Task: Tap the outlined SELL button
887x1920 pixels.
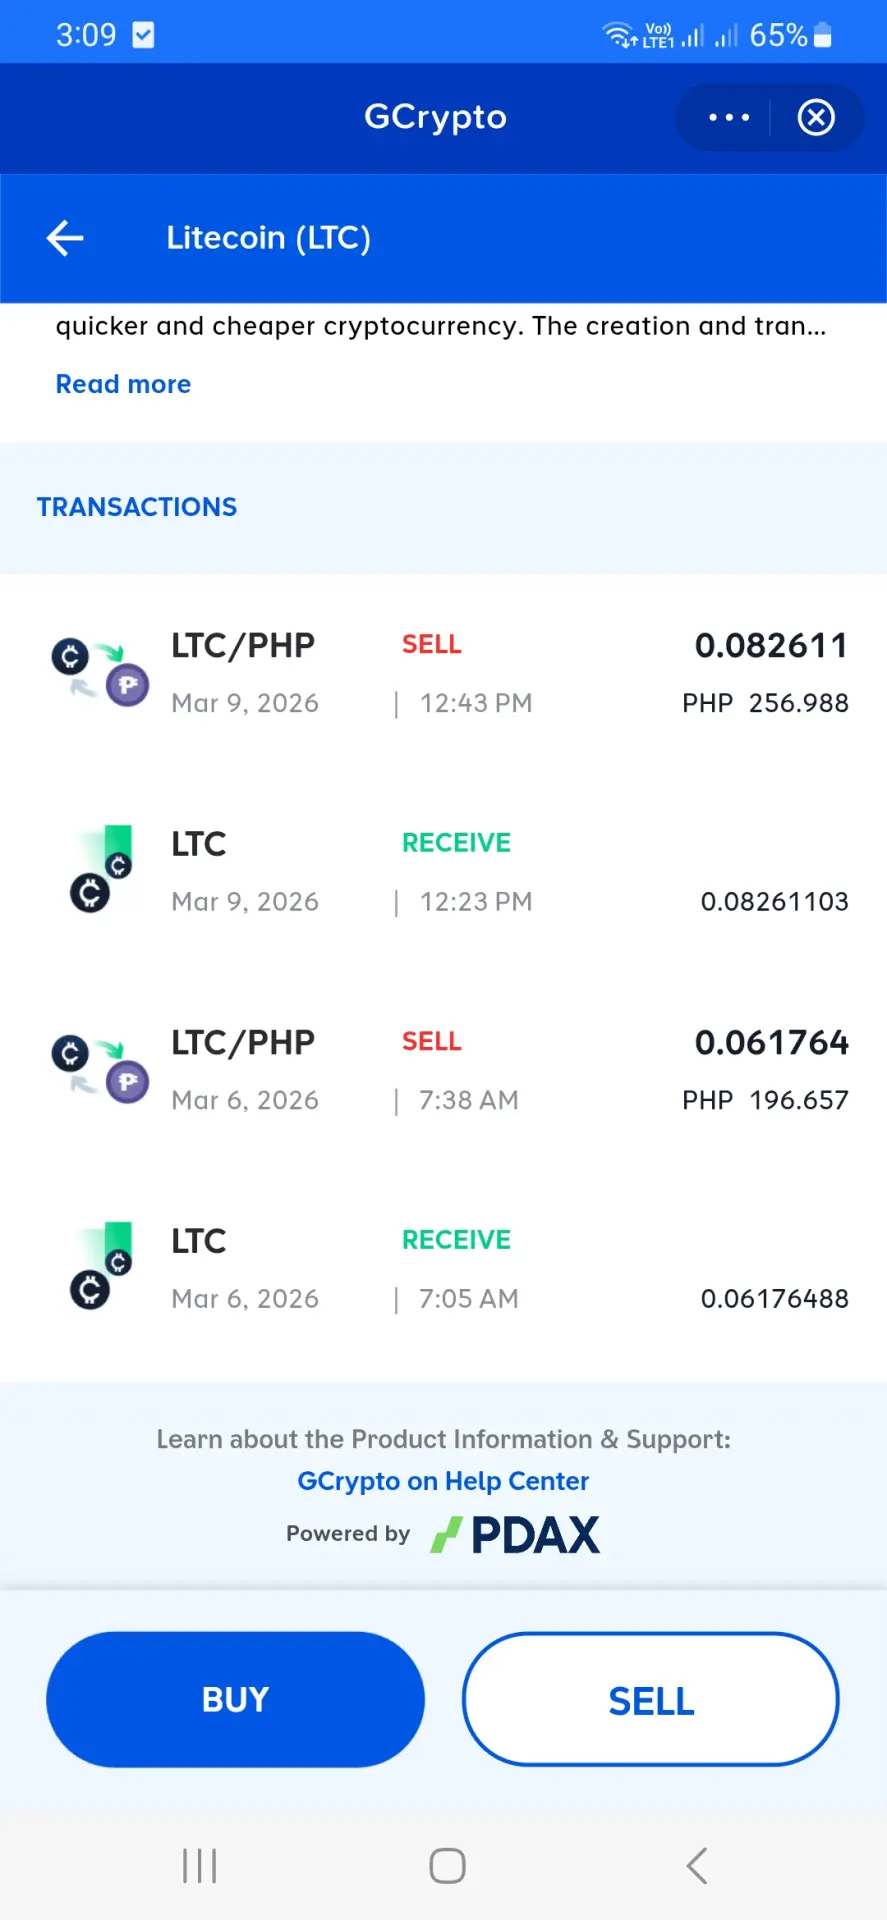Action: (651, 1700)
